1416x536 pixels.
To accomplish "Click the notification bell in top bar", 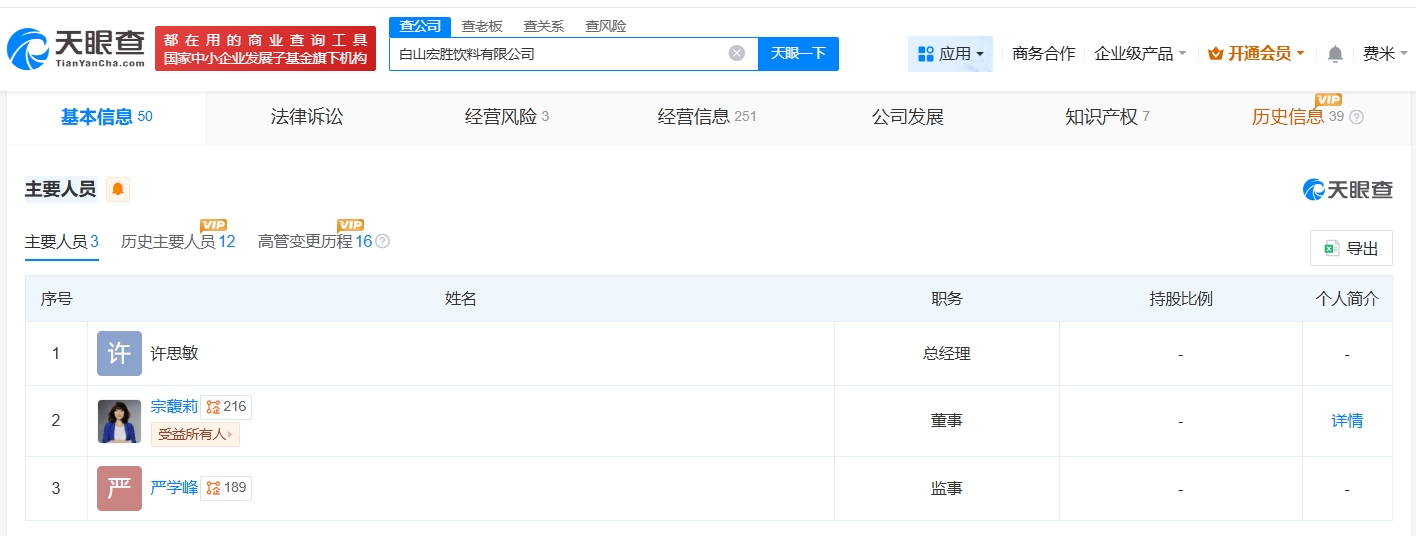I will tap(1334, 54).
